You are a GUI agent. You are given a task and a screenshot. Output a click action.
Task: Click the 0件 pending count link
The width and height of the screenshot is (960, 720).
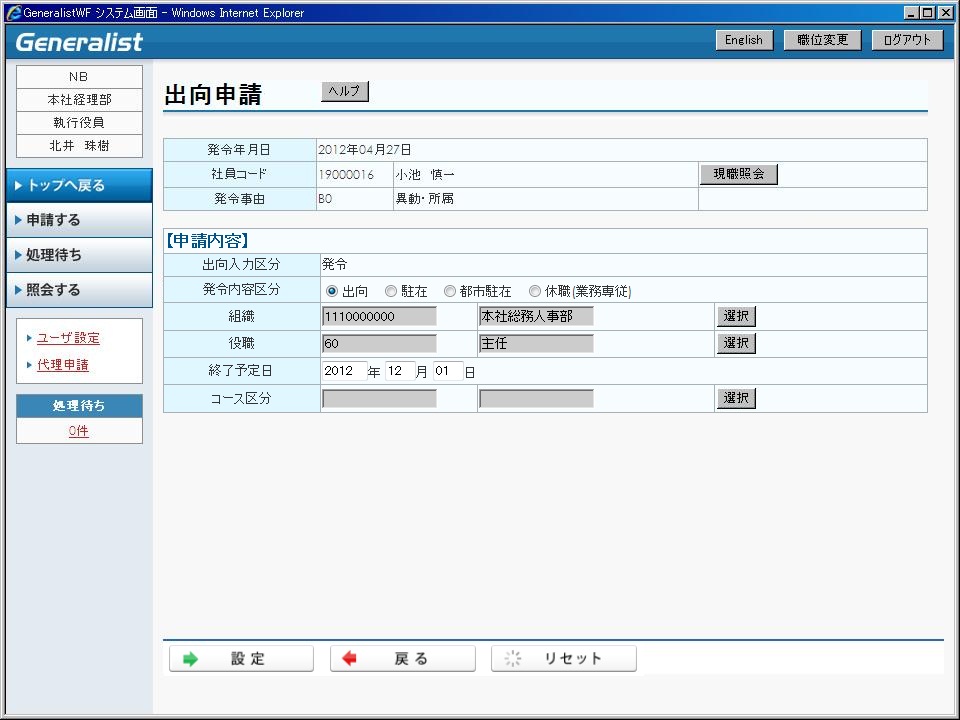point(79,431)
